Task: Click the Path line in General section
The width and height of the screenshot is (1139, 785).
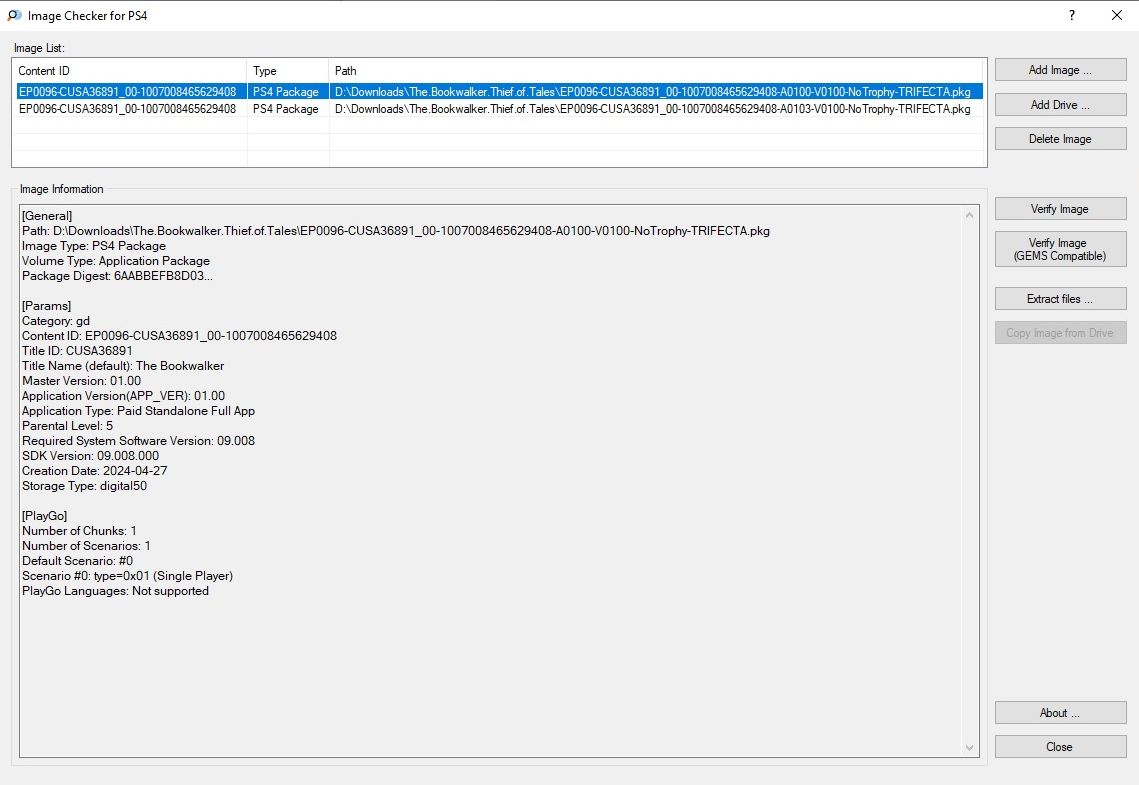Action: pyautogui.click(x=396, y=231)
